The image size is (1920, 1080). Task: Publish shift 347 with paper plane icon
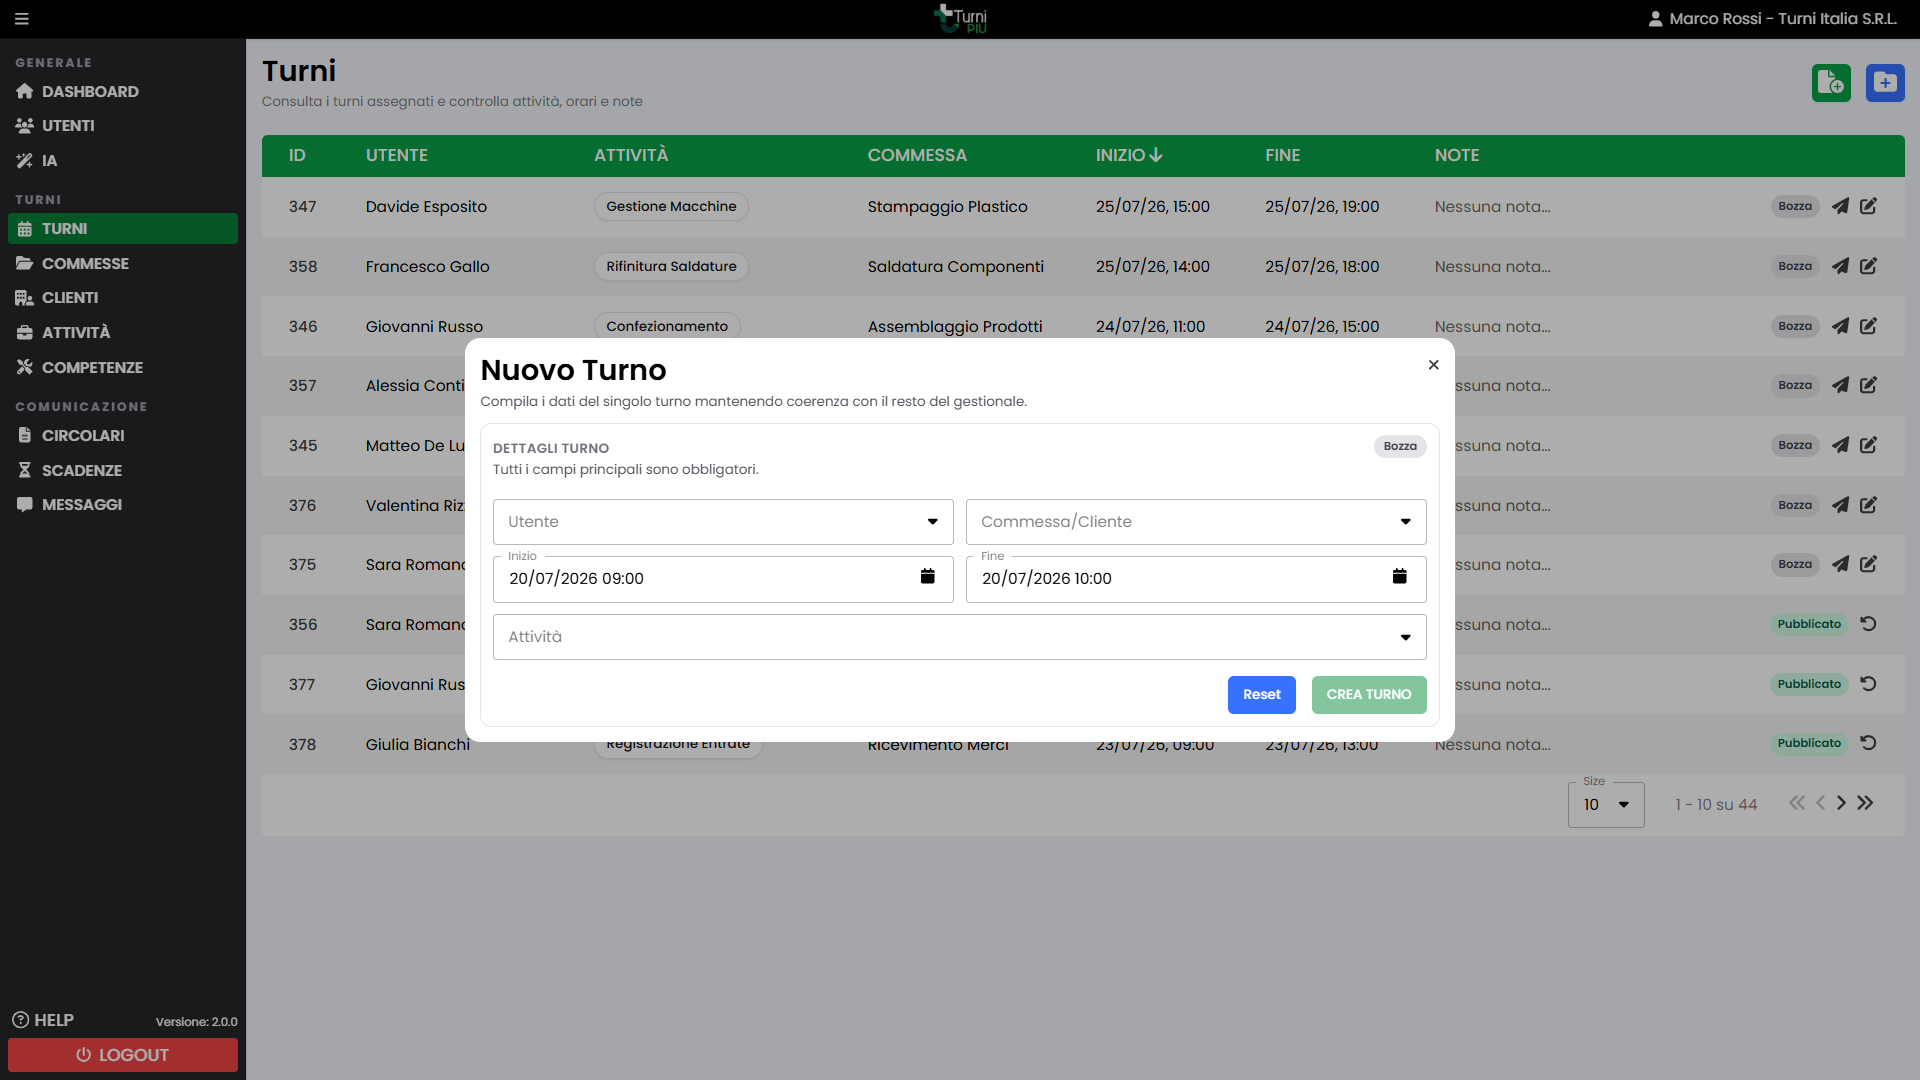1840,206
